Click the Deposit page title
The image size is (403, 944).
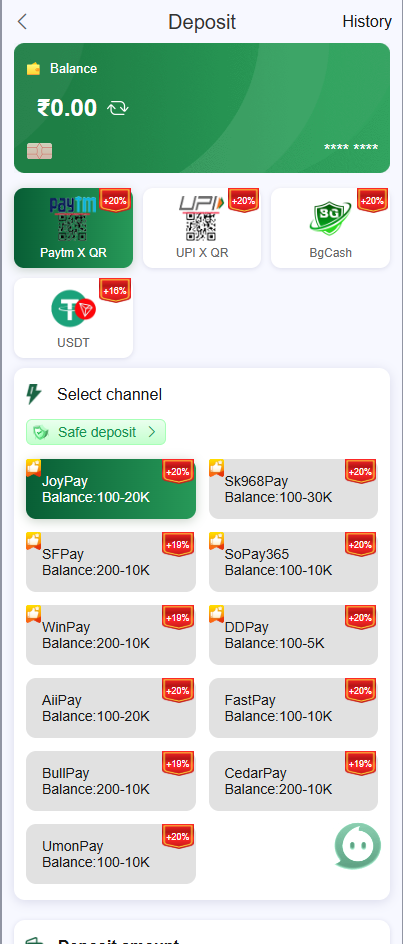point(202,22)
